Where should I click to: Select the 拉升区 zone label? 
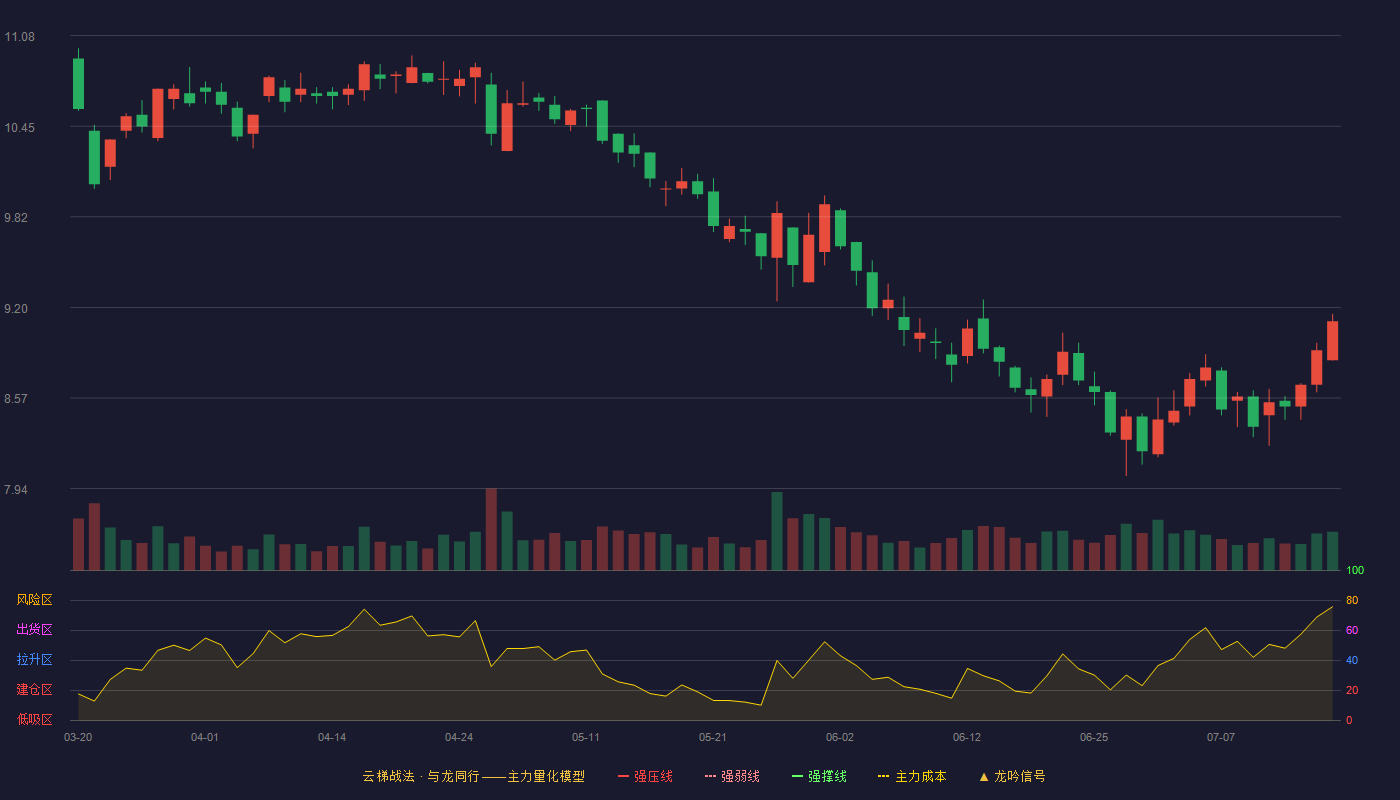click(34, 660)
